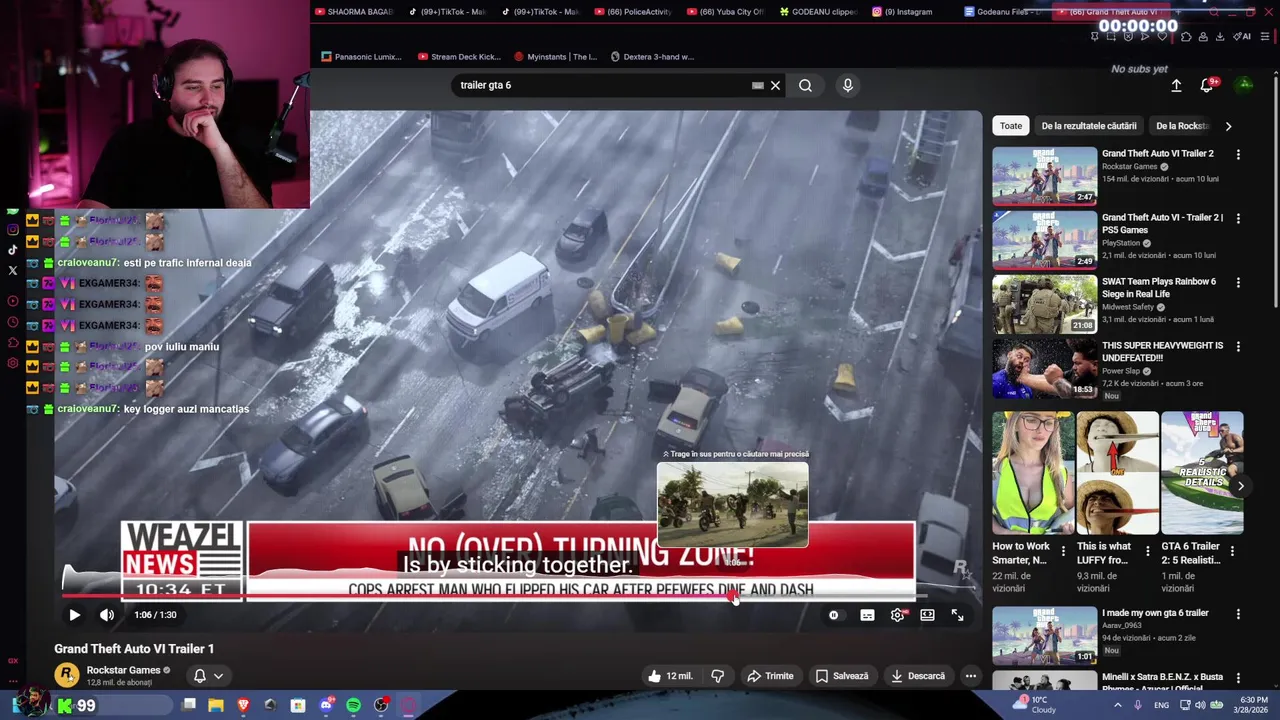Show more filter chips with arrow
The width and height of the screenshot is (1280, 720).
(1228, 126)
